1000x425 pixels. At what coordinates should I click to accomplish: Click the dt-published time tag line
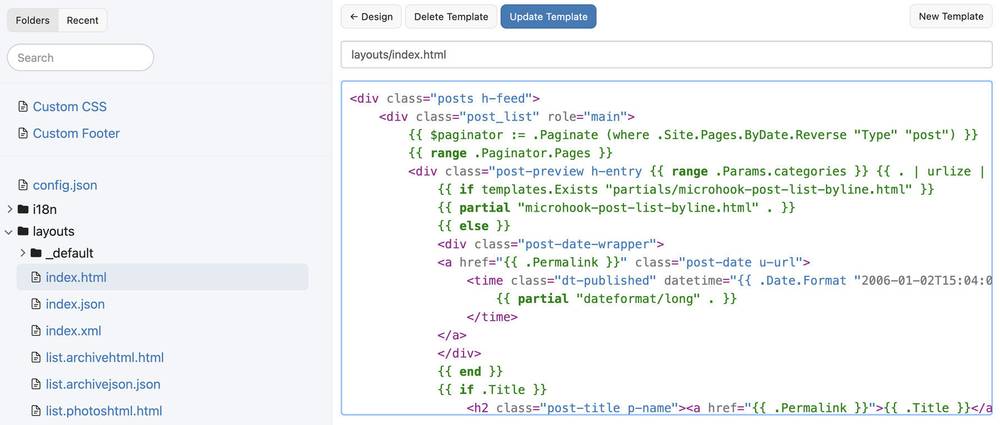click(730, 280)
